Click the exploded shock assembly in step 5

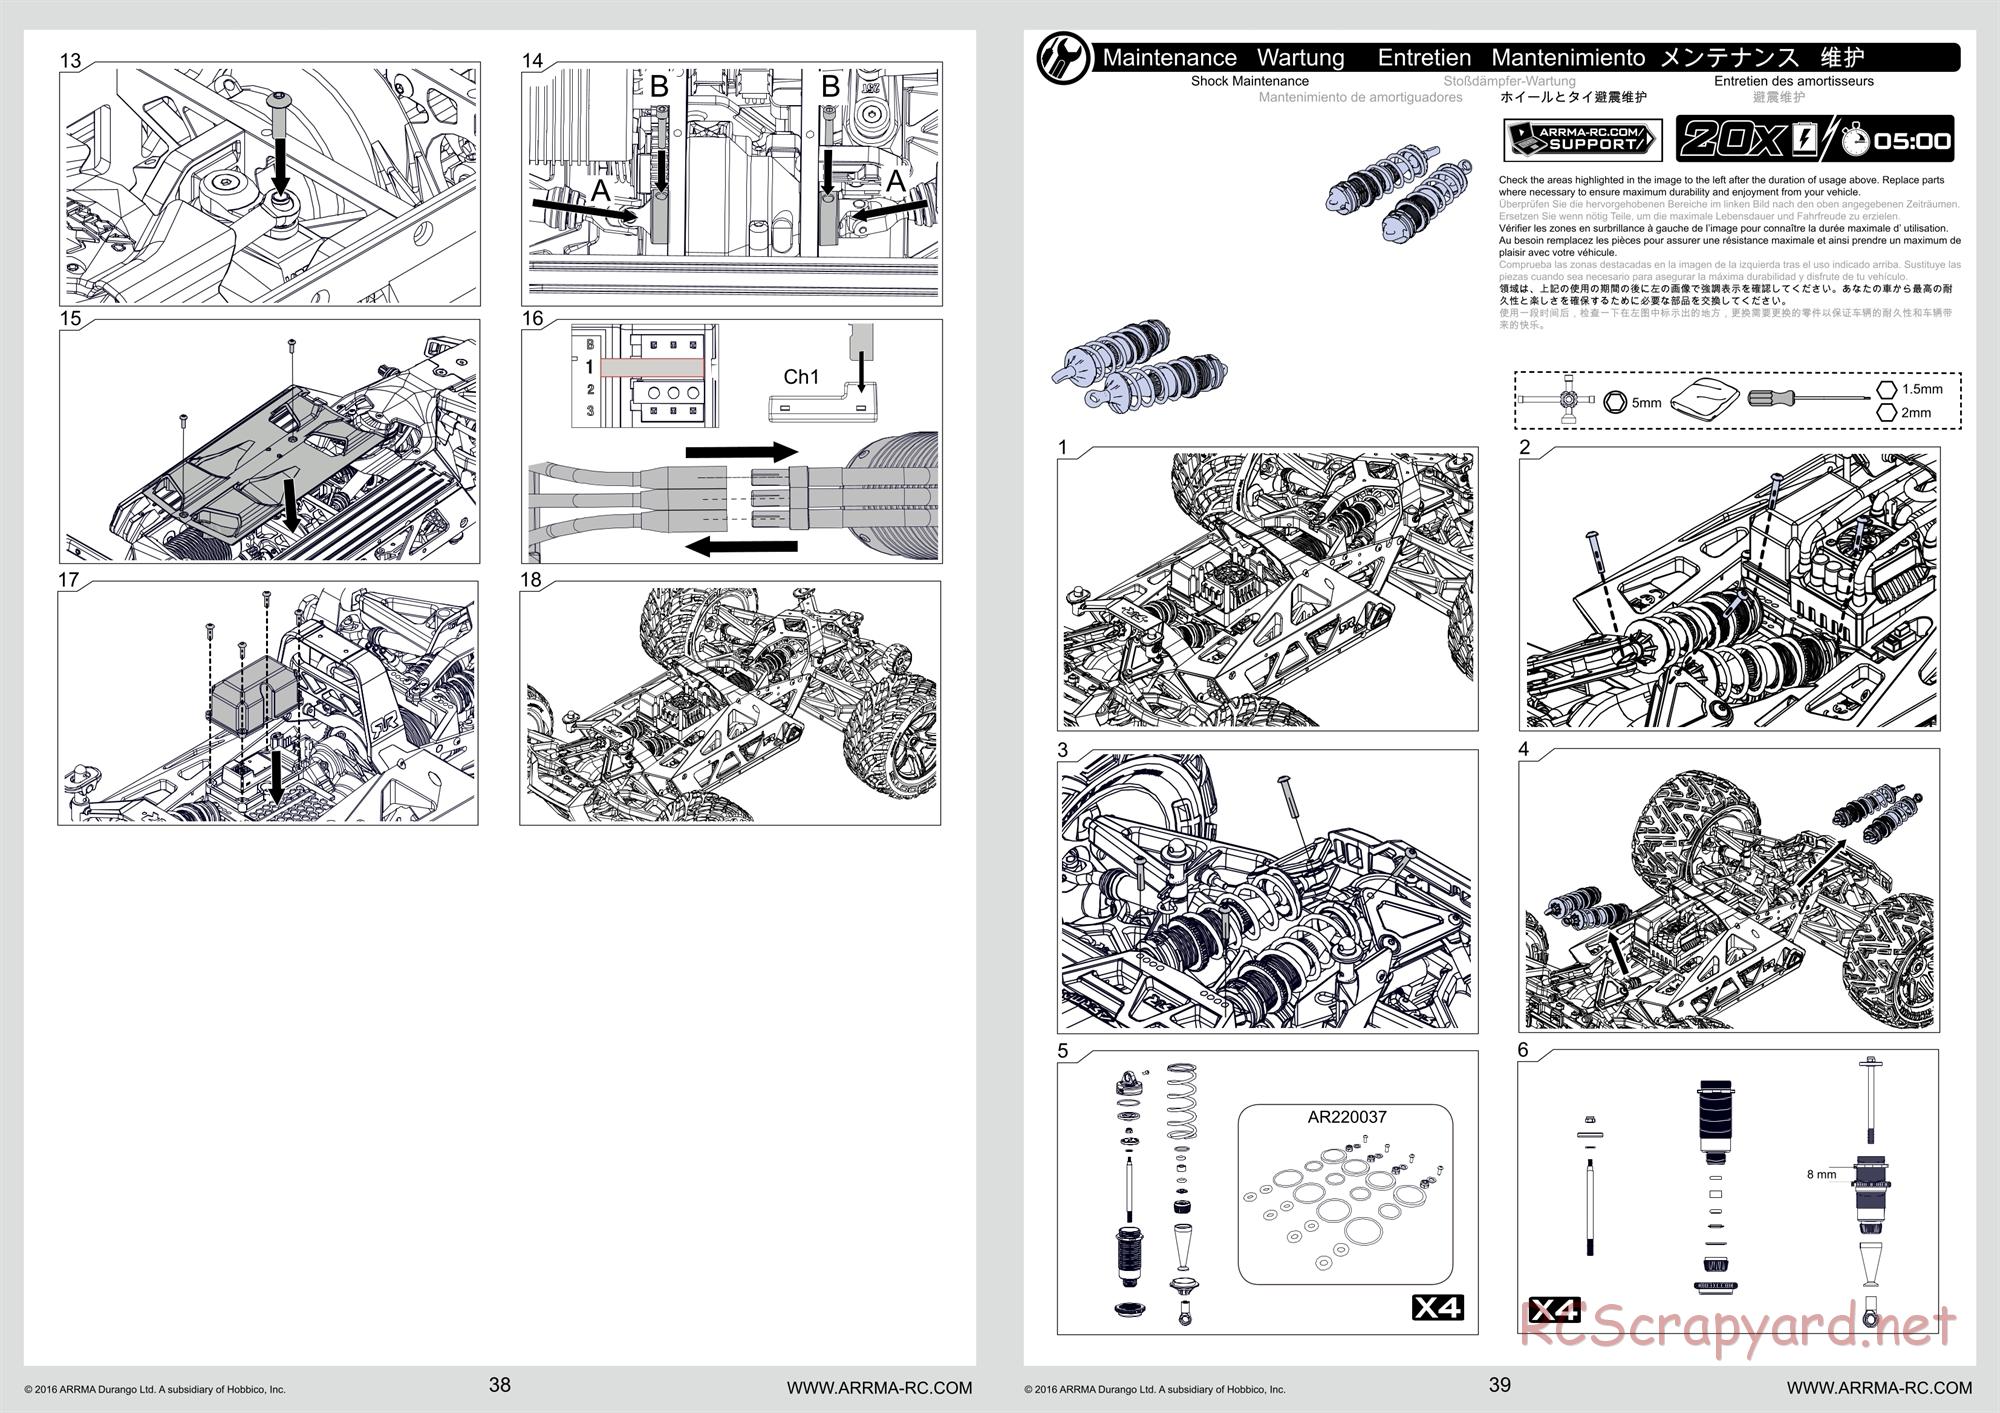point(1157,1194)
